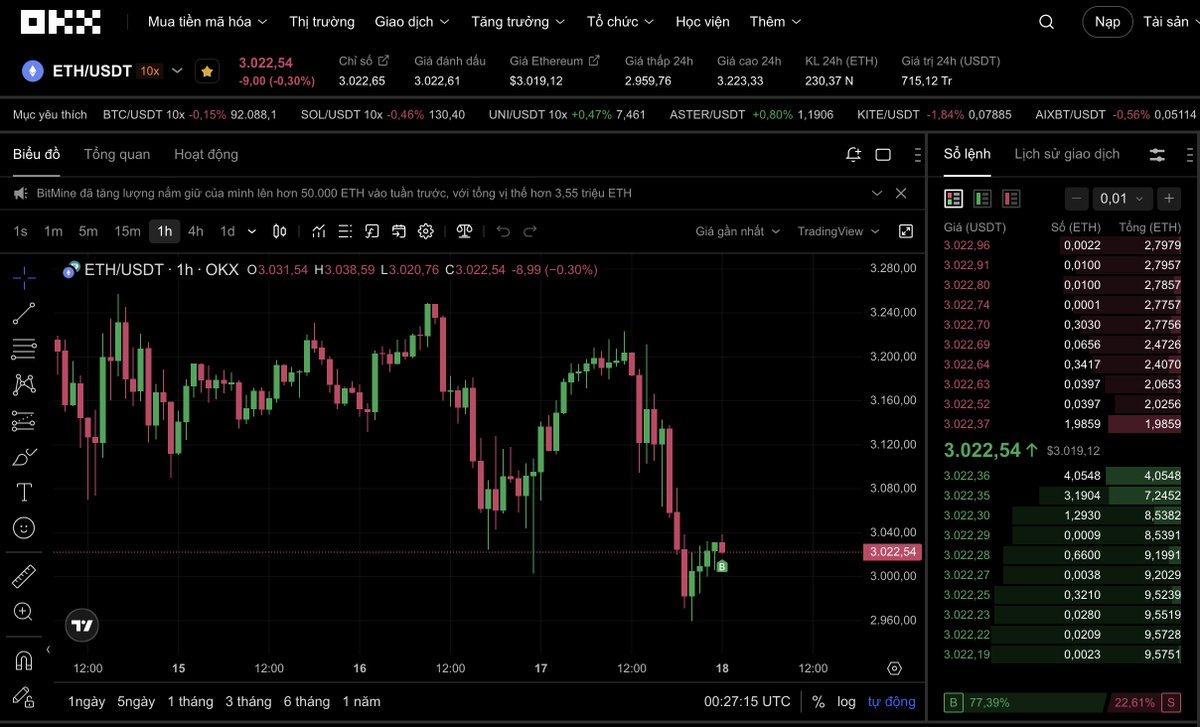1200x727 pixels.
Task: Open order book settings sliders icon
Action: click(1157, 154)
